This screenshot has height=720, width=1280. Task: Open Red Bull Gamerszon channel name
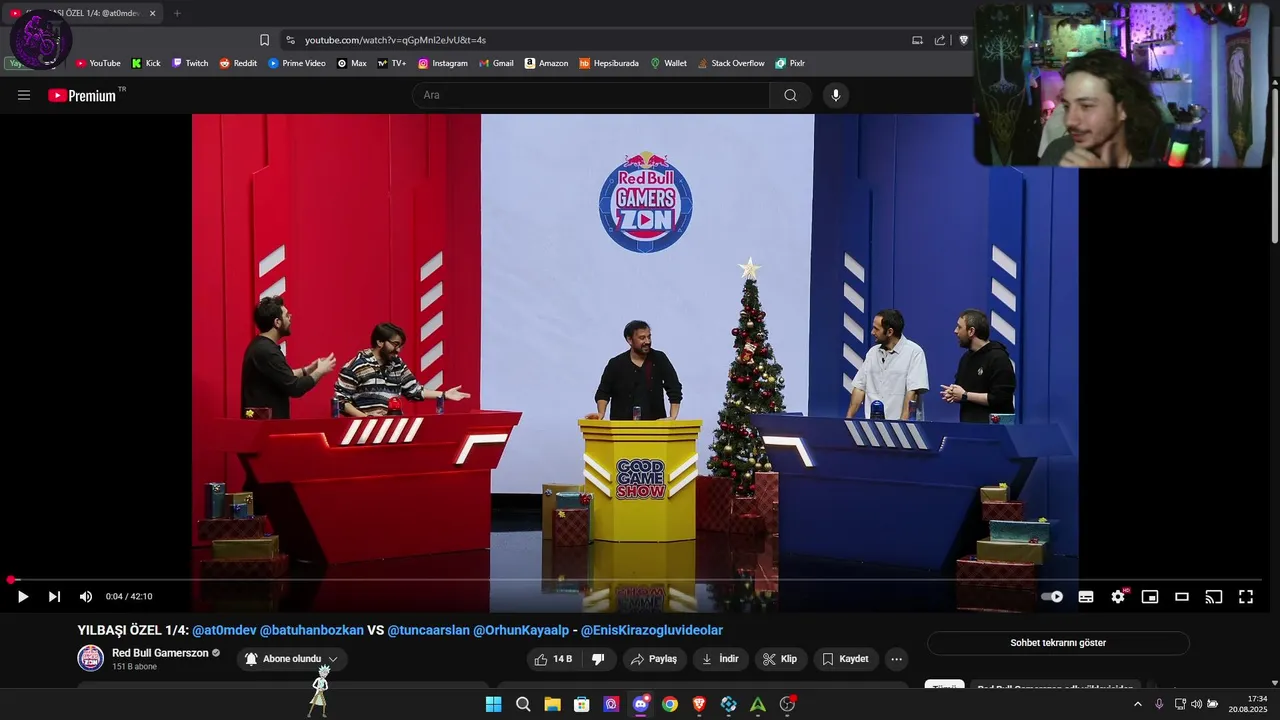click(160, 653)
